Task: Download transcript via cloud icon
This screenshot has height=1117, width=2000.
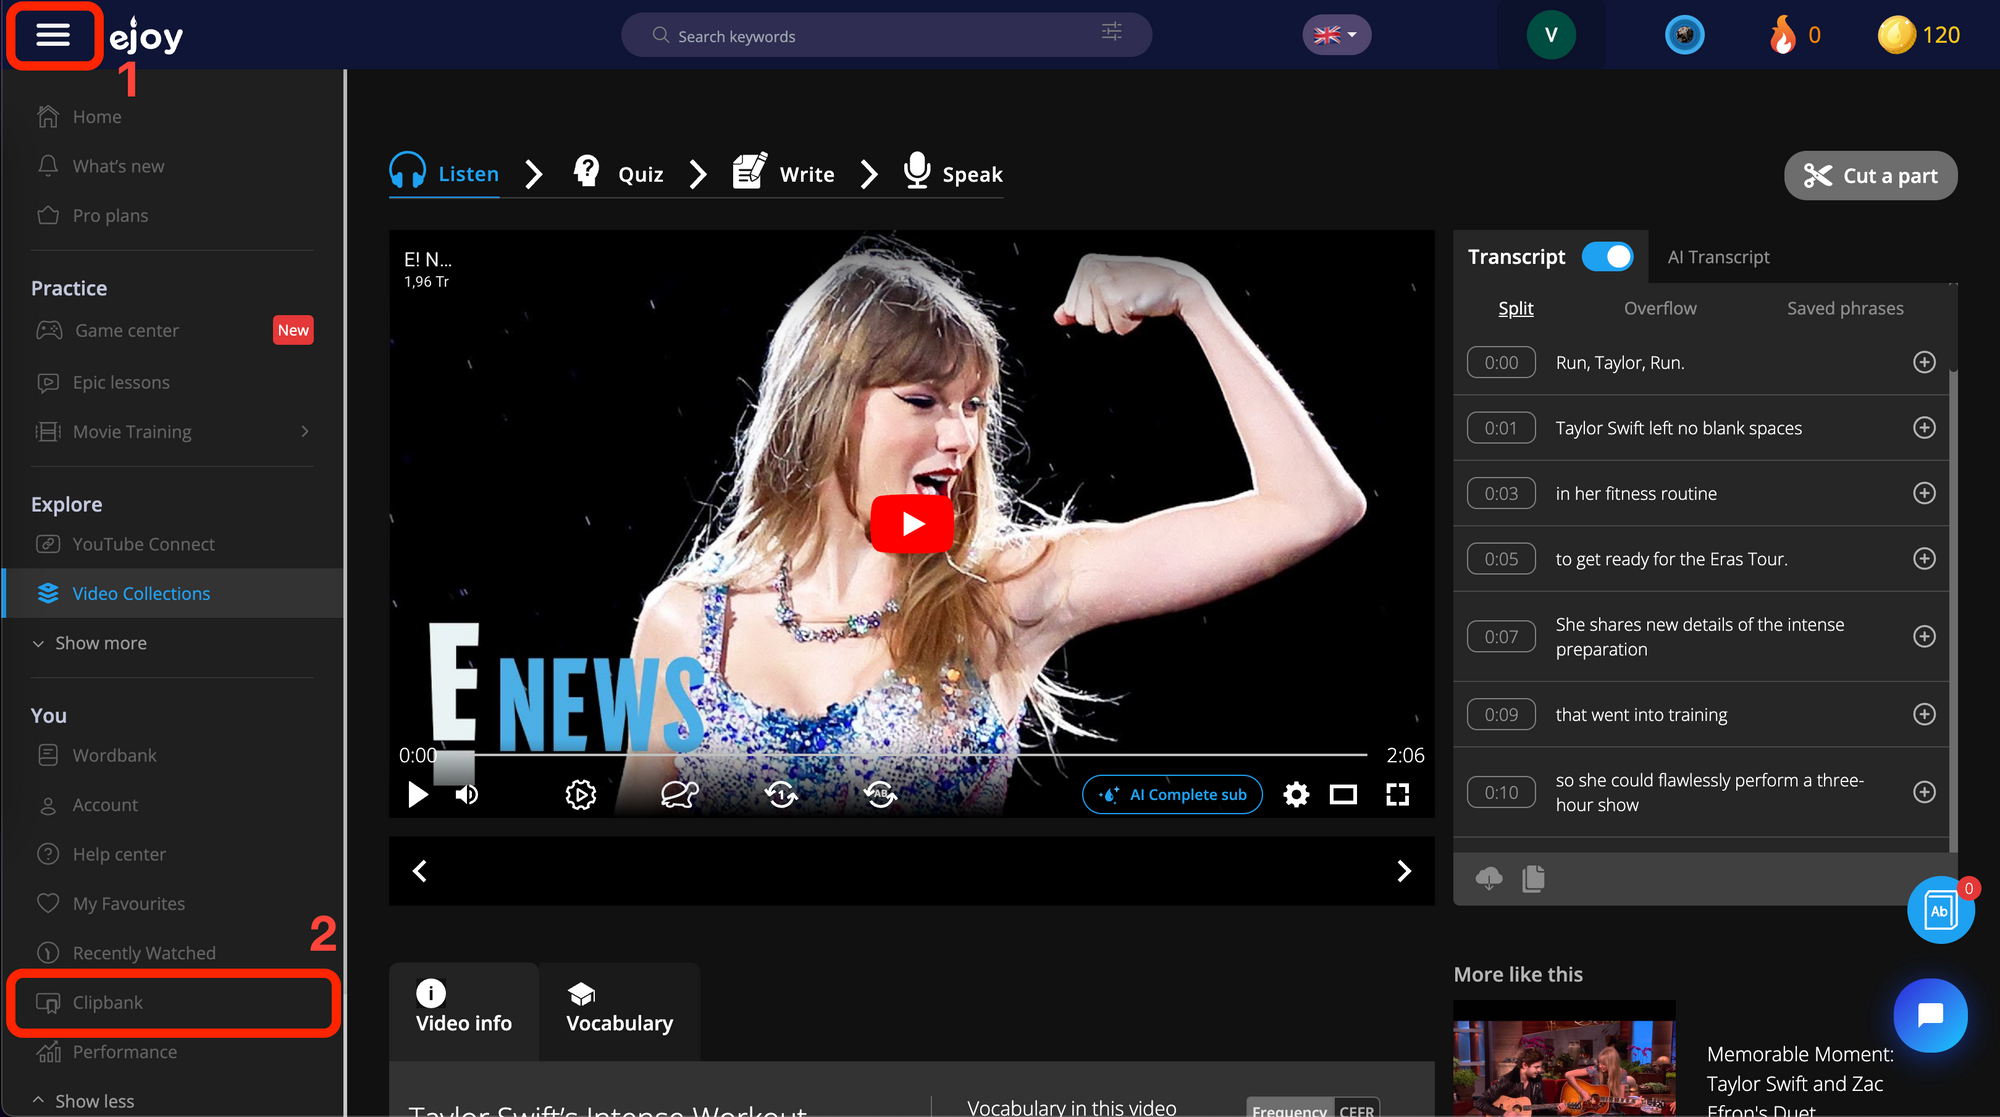Action: [1489, 878]
